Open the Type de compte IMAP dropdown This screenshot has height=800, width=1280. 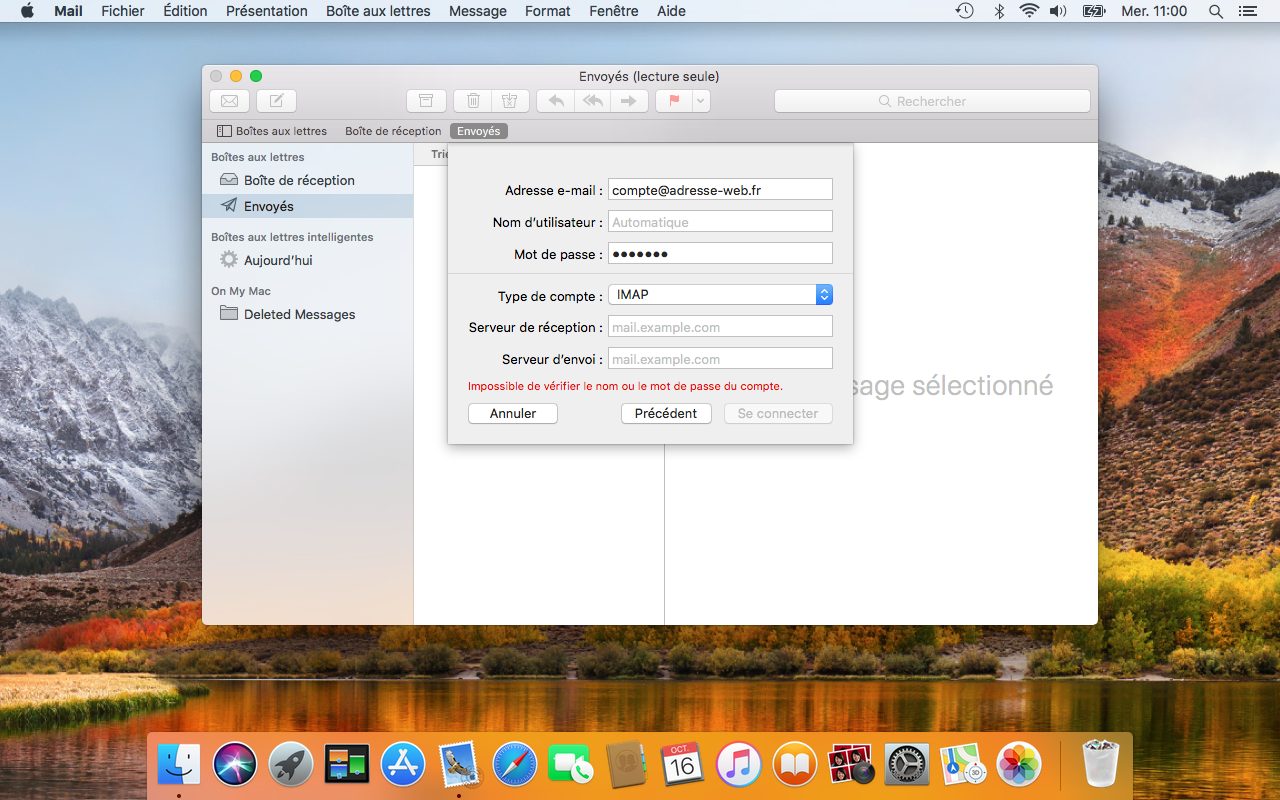coord(720,295)
